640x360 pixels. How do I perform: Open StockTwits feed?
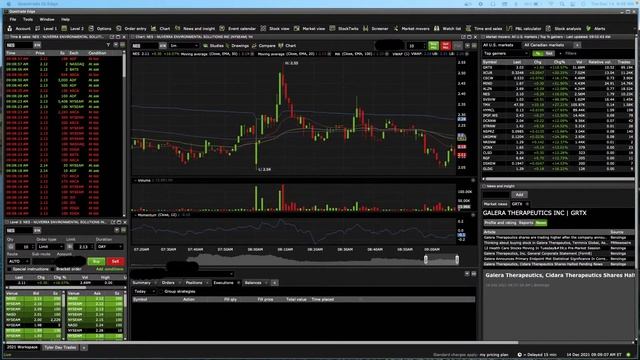tap(344, 29)
